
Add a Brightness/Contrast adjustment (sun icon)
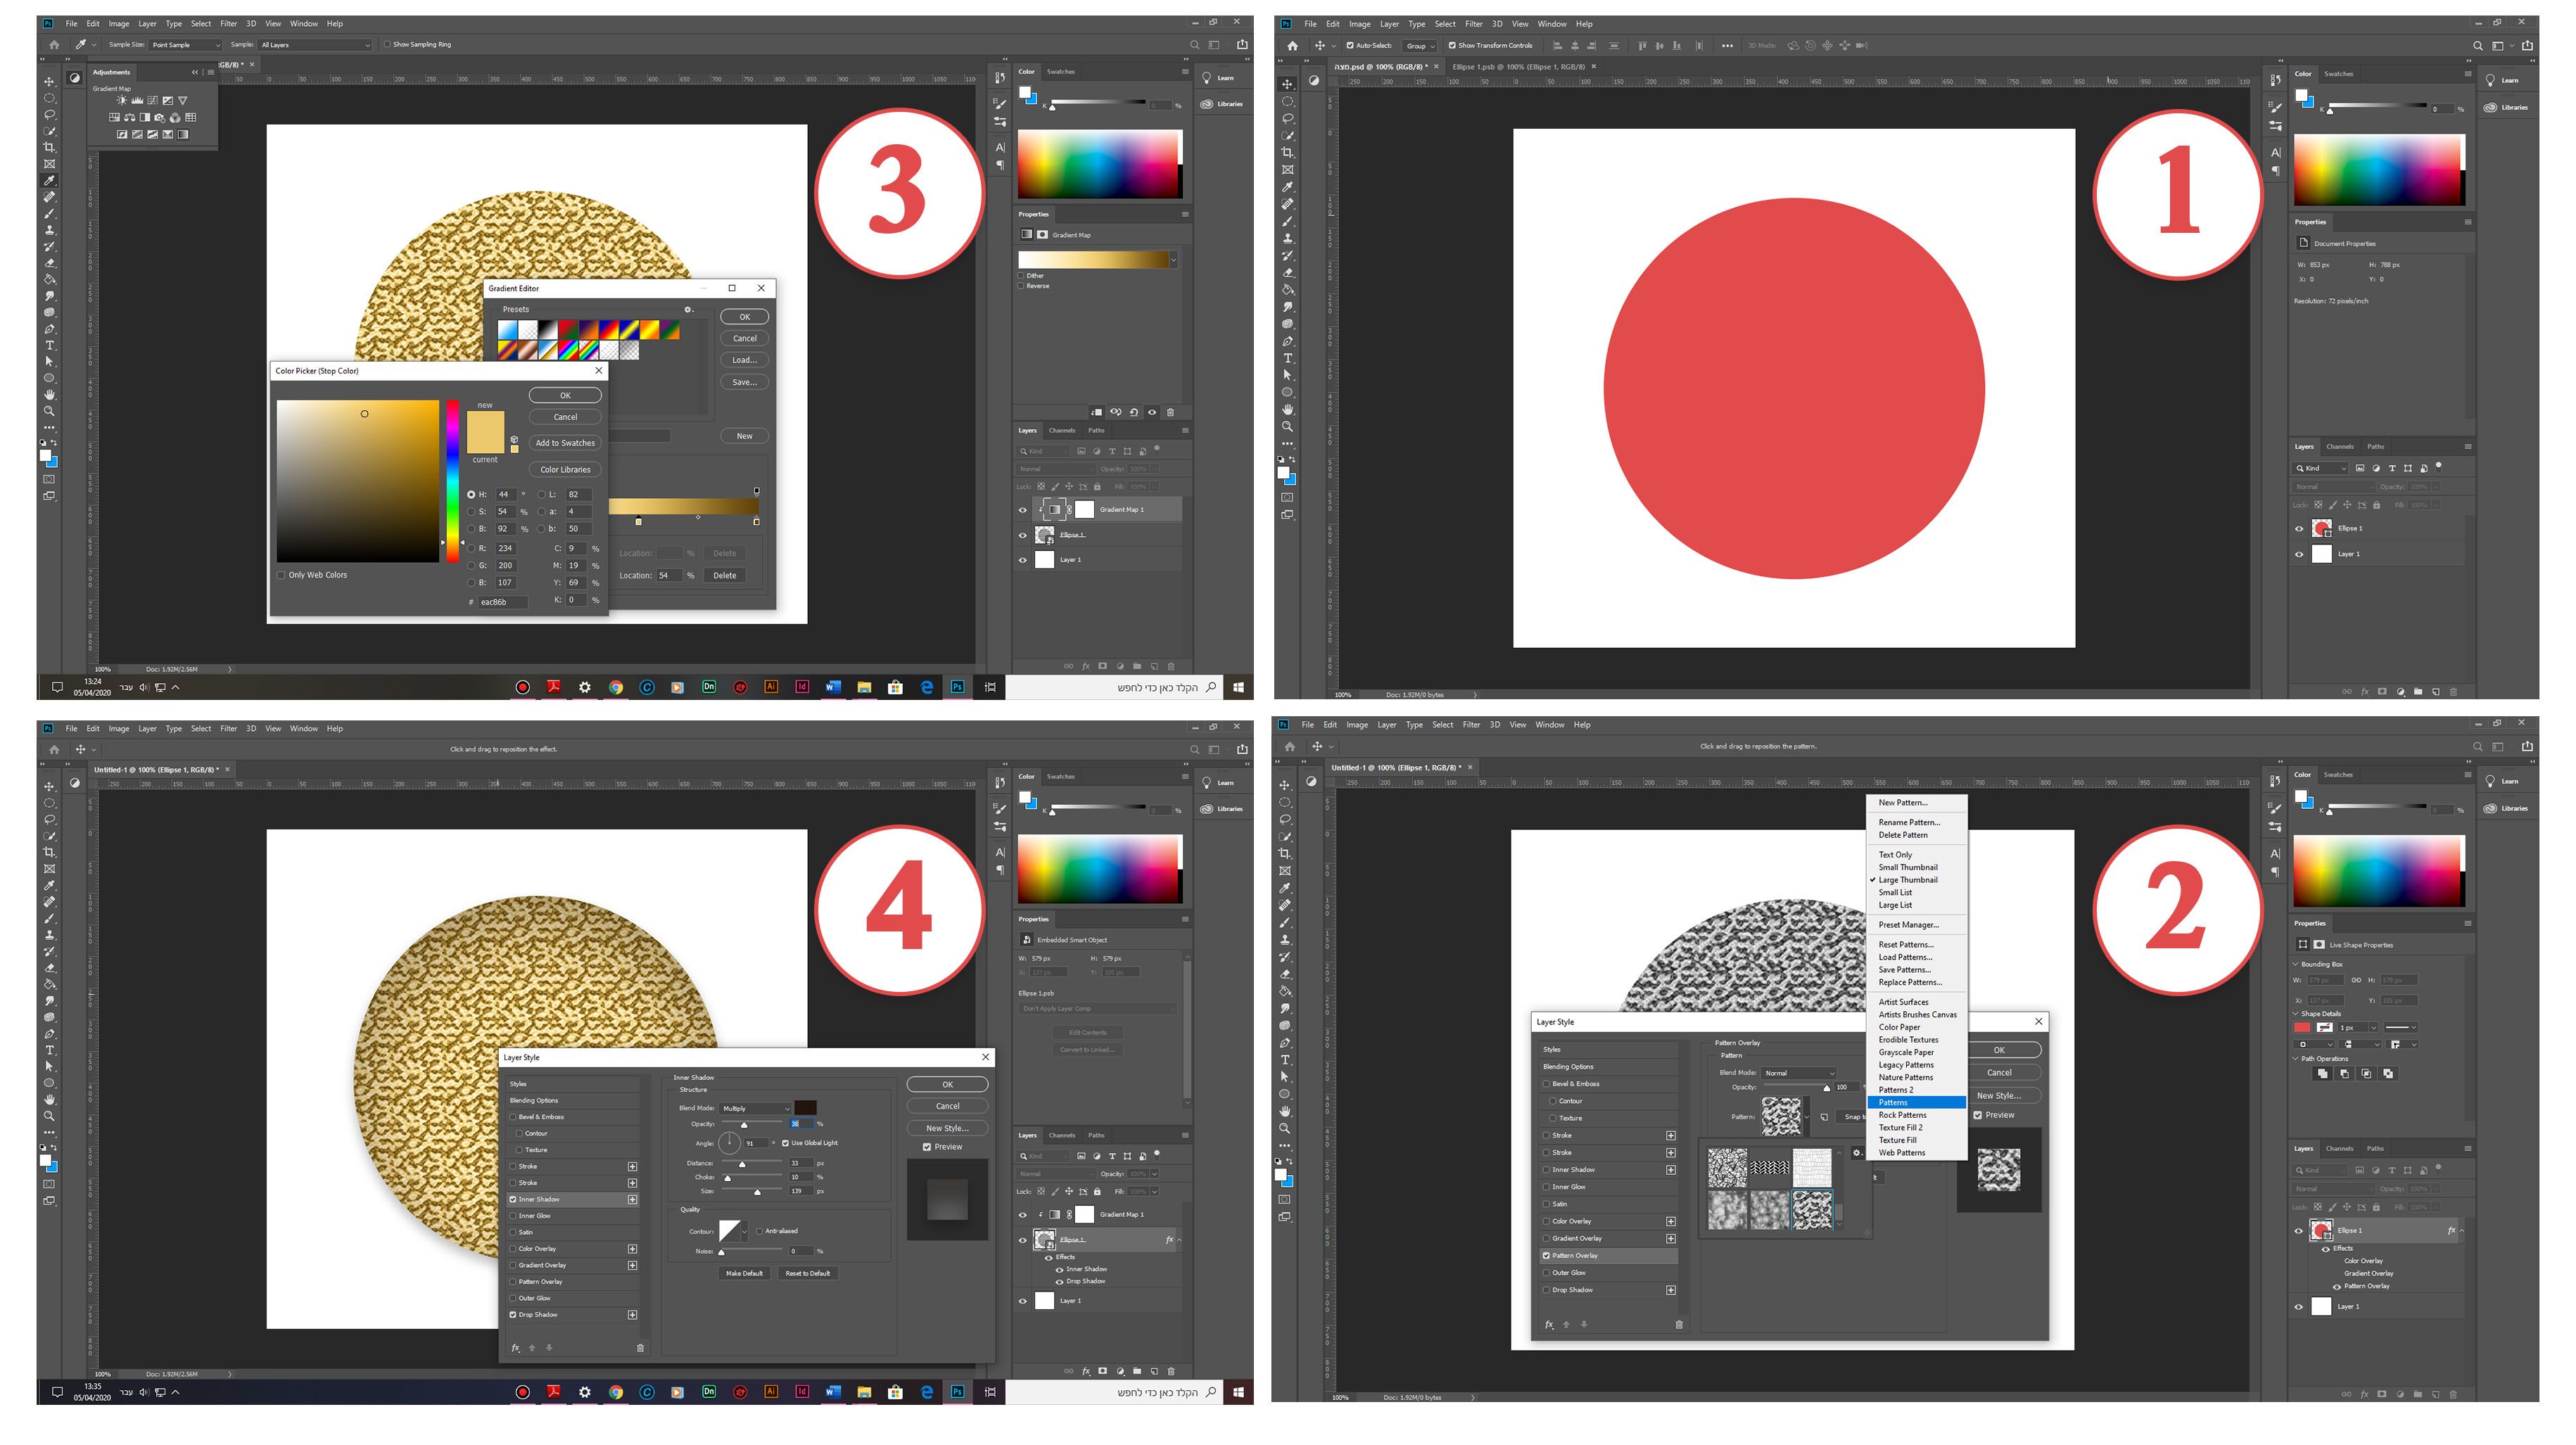pos(122,101)
